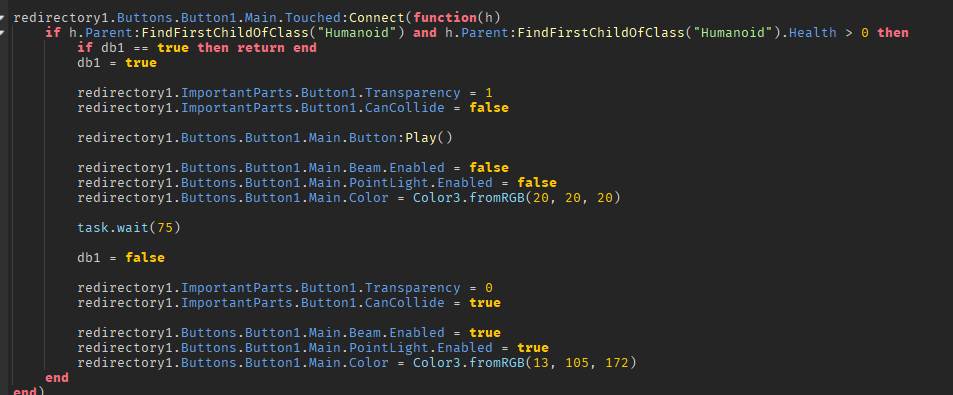Click Beam.Enabled = true line
This screenshot has width=953, height=395.
click(289, 333)
